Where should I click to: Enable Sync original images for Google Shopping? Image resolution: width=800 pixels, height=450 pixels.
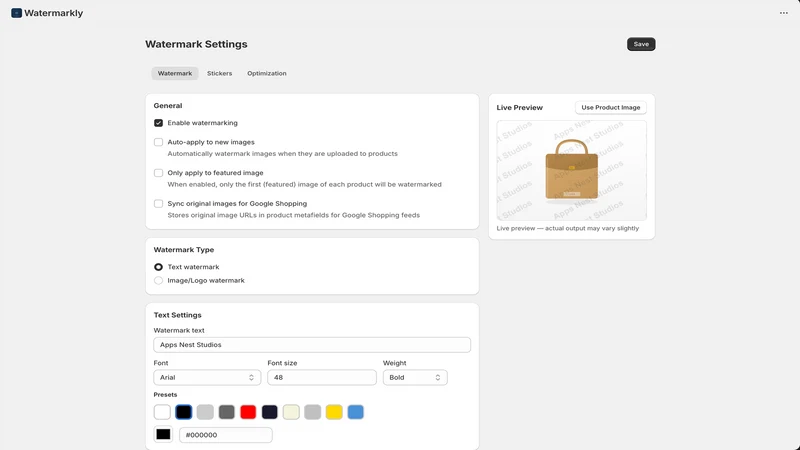click(158, 204)
